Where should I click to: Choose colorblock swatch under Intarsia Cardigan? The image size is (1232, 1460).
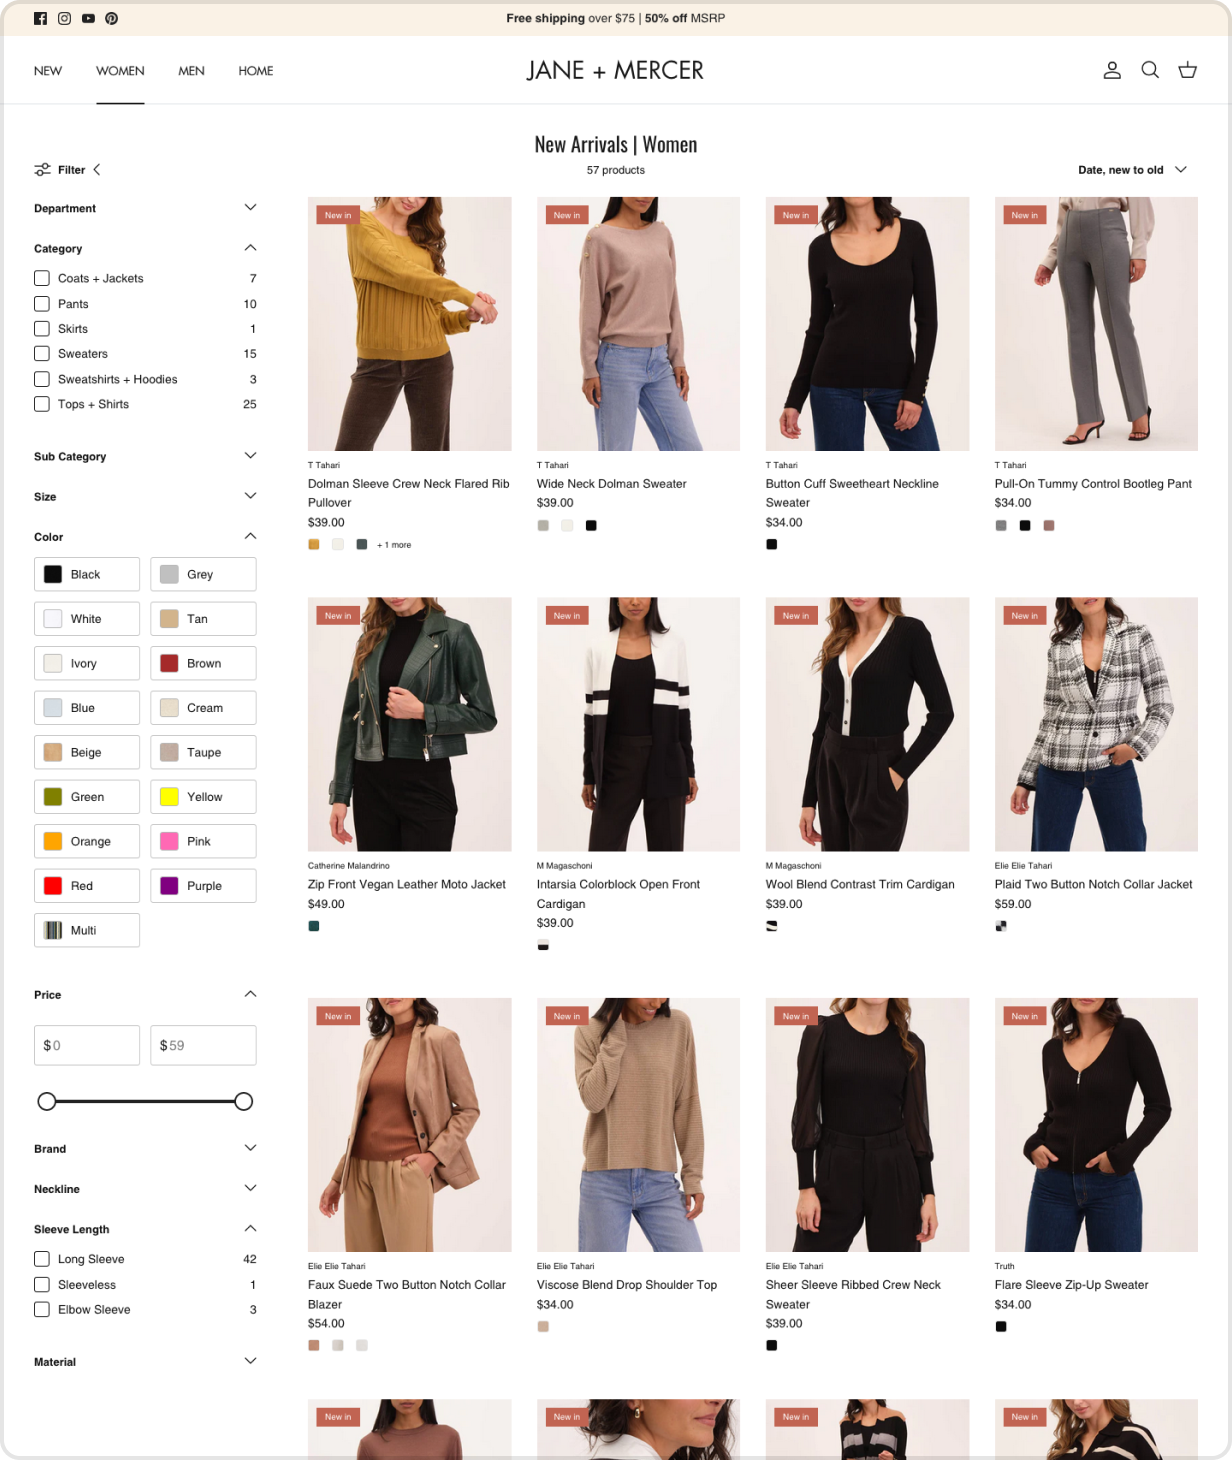pos(543,945)
